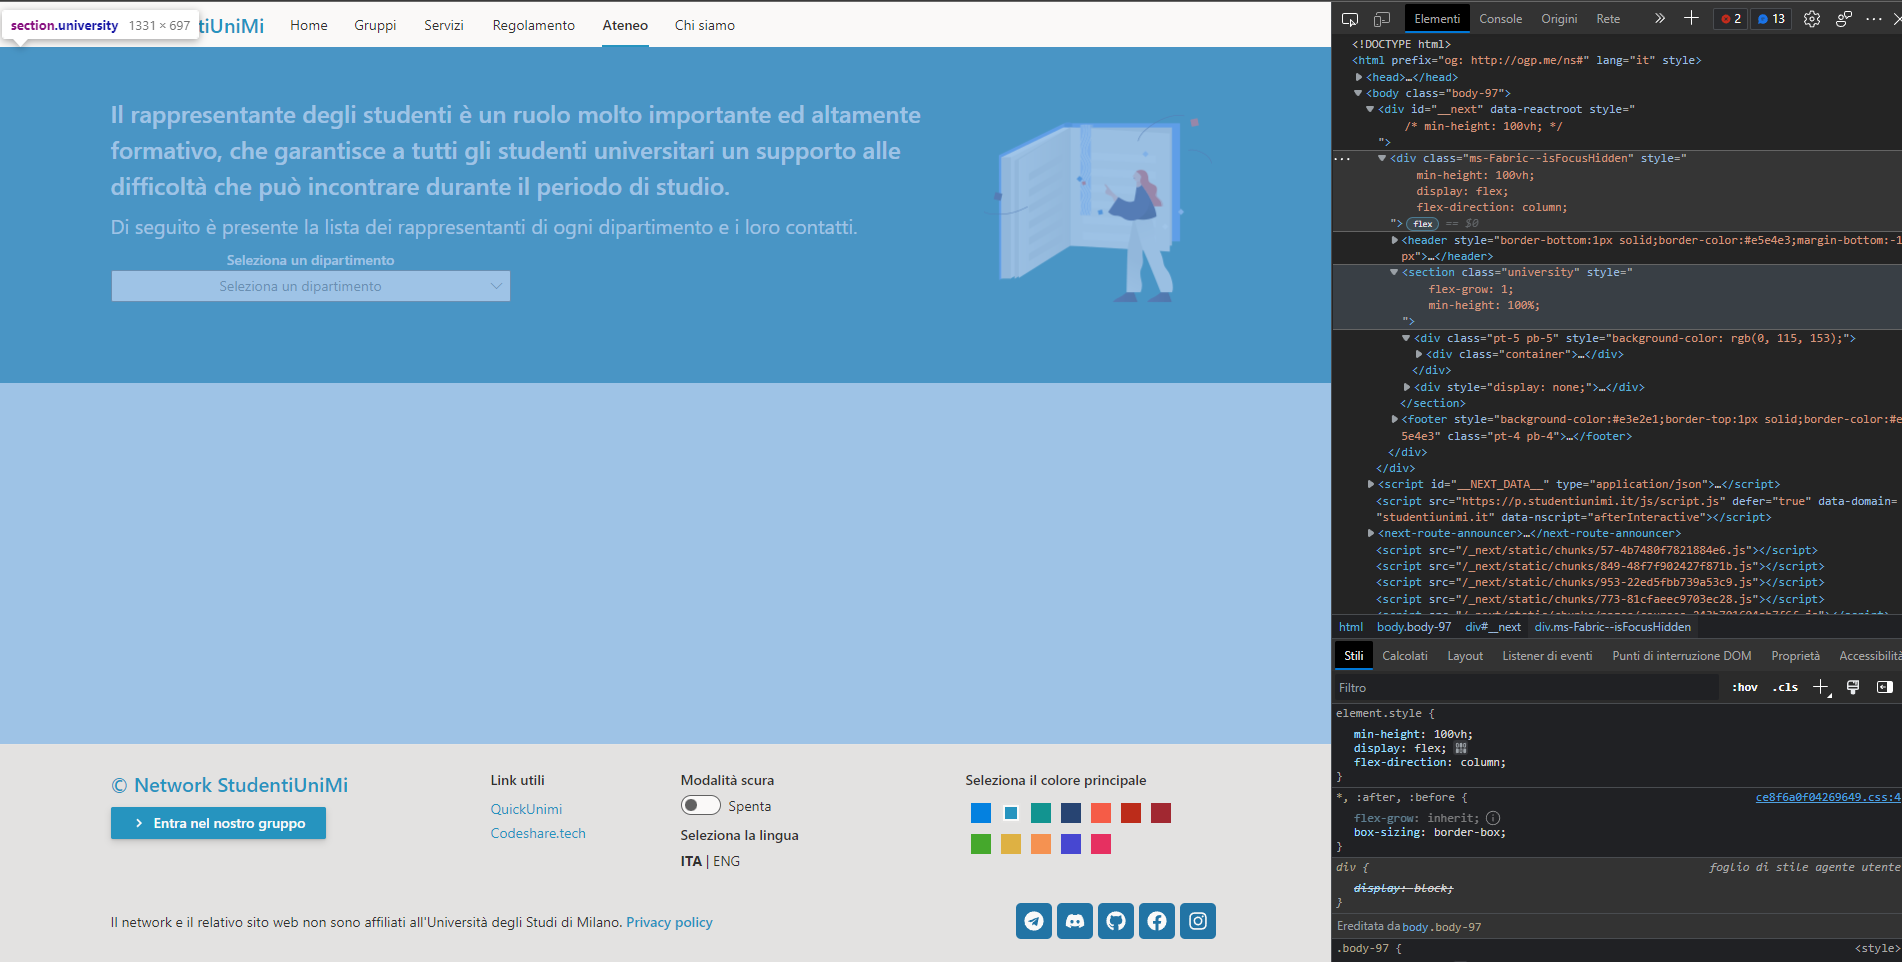This screenshot has height=962, width=1902.
Task: Toggle computed styles sidebar icon
Action: pos(1885,687)
